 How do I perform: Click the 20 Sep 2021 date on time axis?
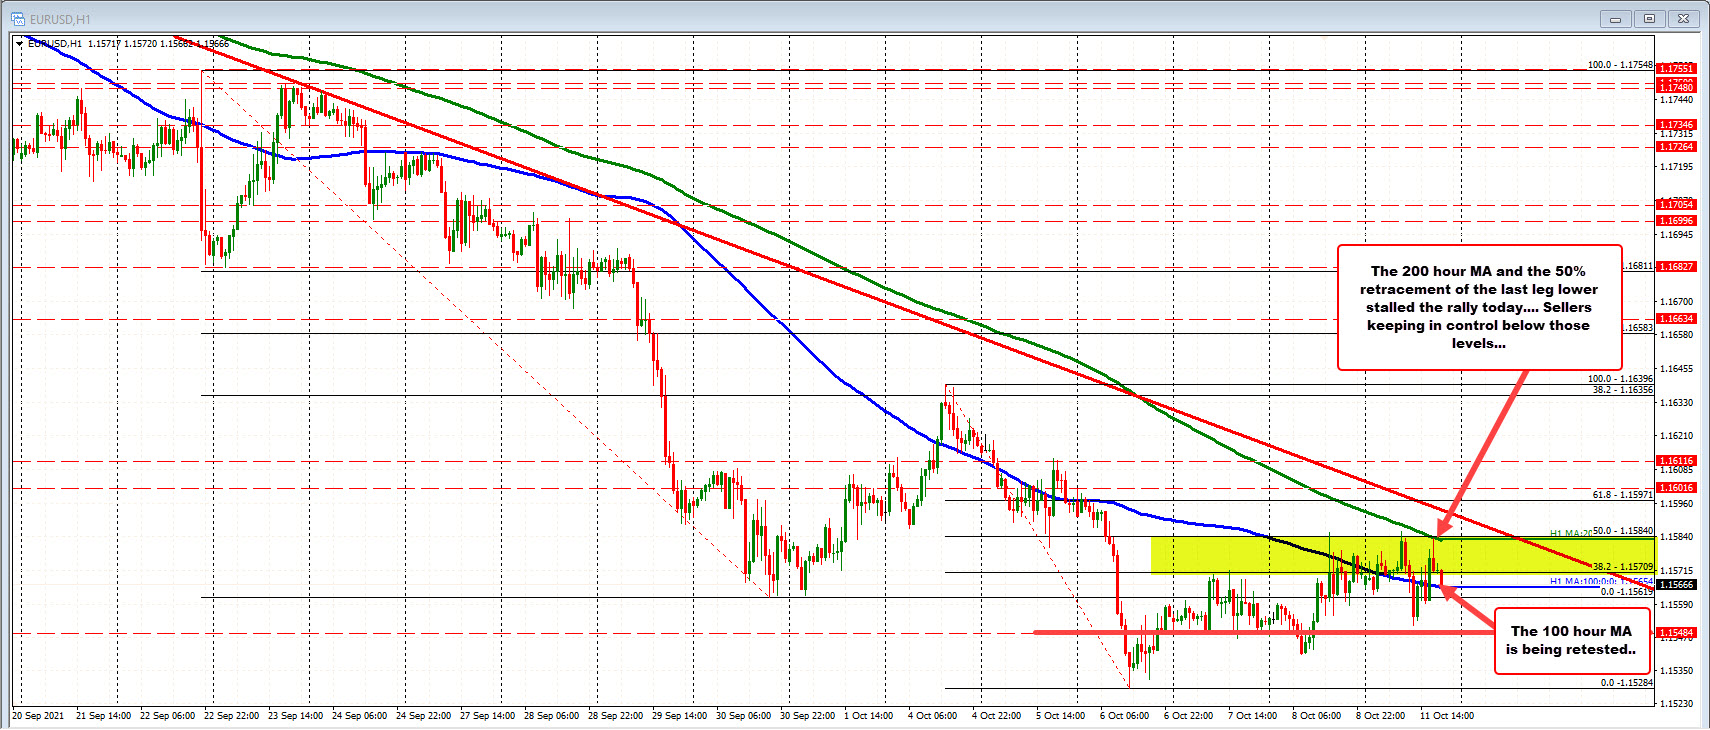click(x=38, y=716)
